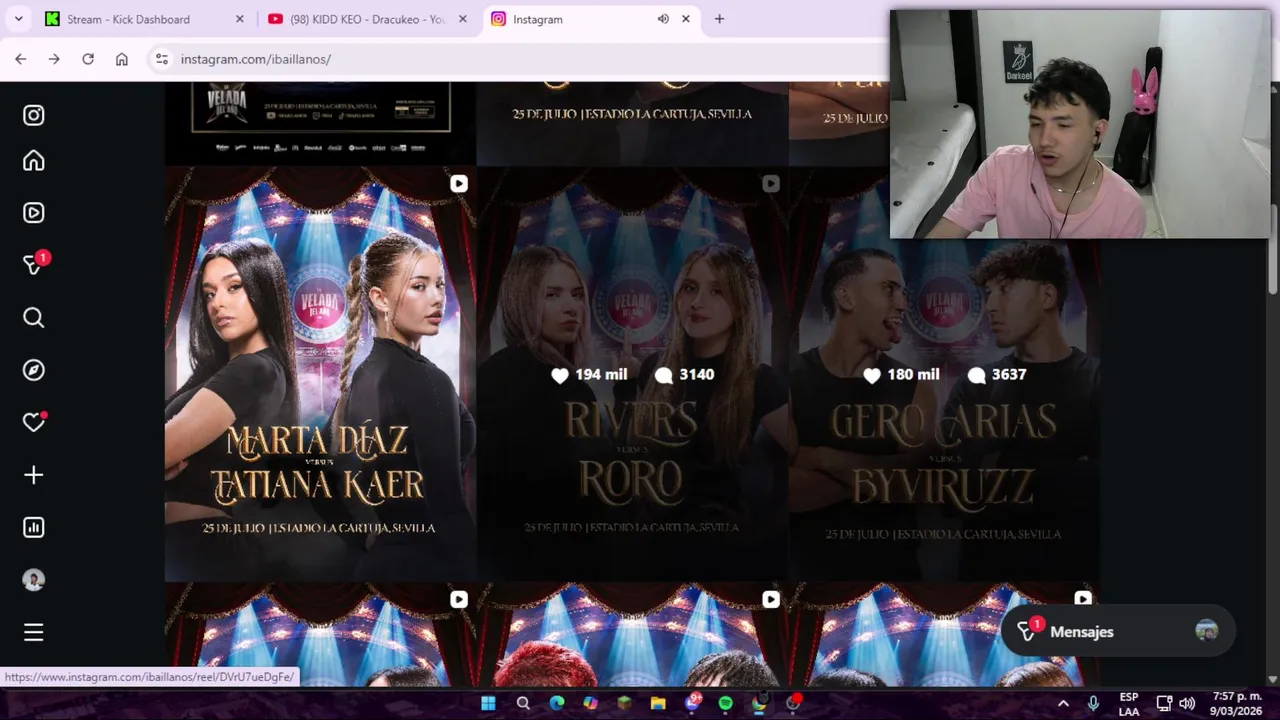Open the Dashboard chart icon in the sidebar
1280x720 pixels.
[x=34, y=527]
